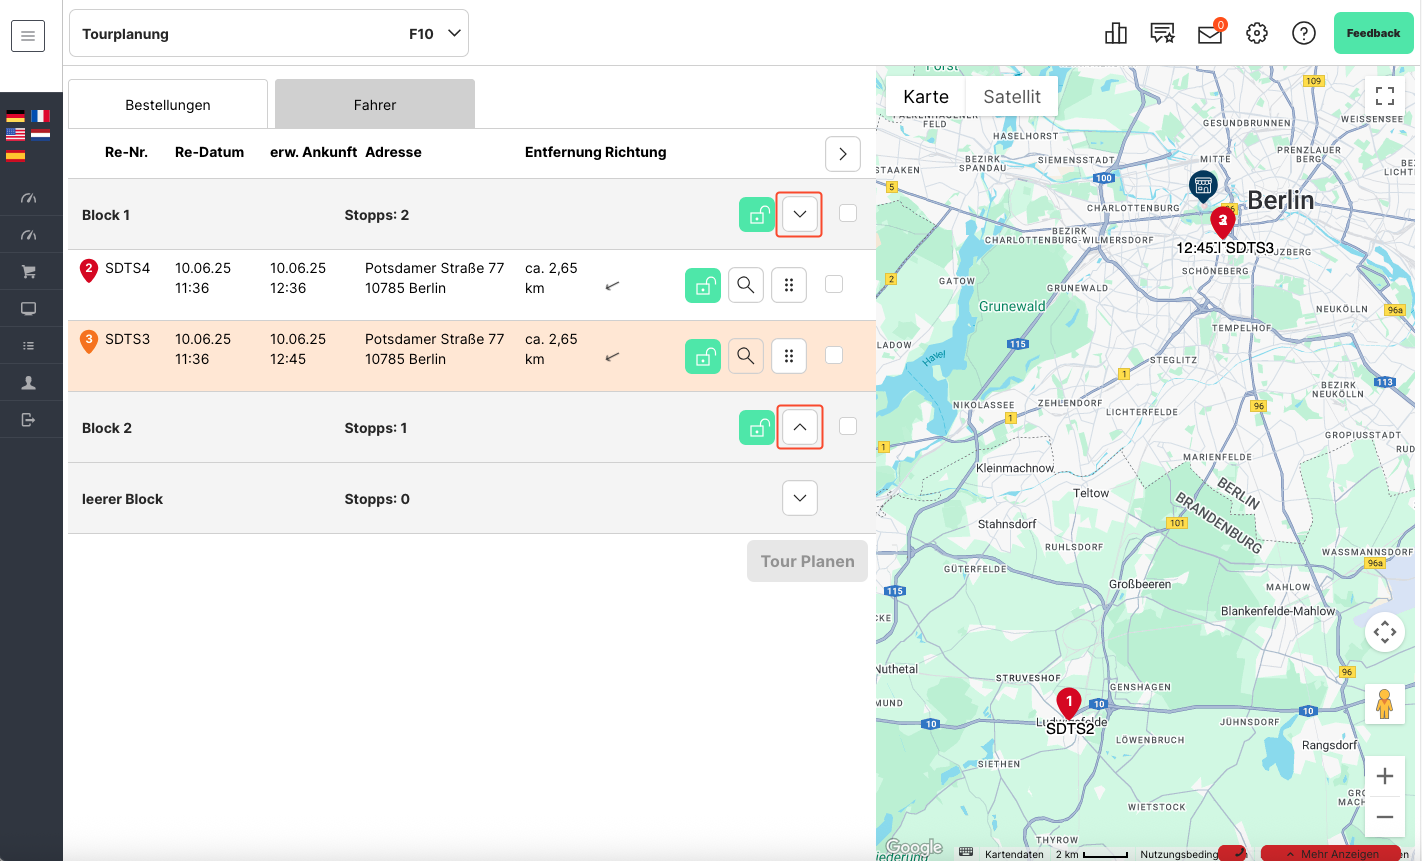Check the Block 2 checkbox

point(848,426)
